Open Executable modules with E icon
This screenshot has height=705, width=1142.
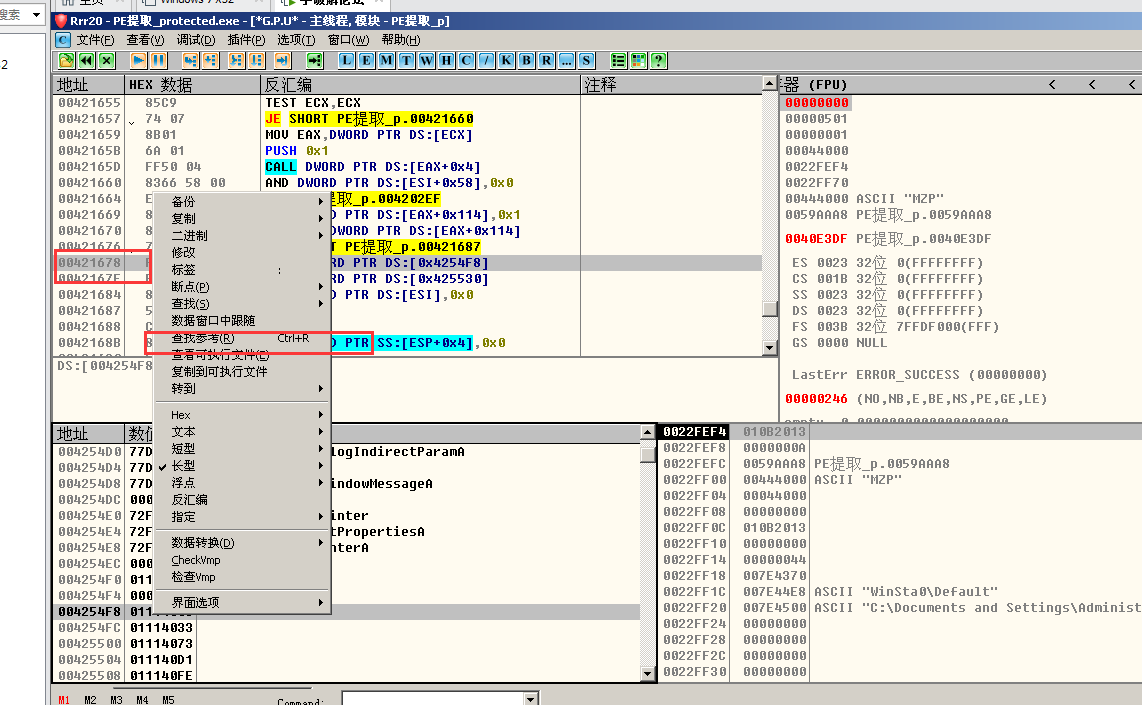366,60
